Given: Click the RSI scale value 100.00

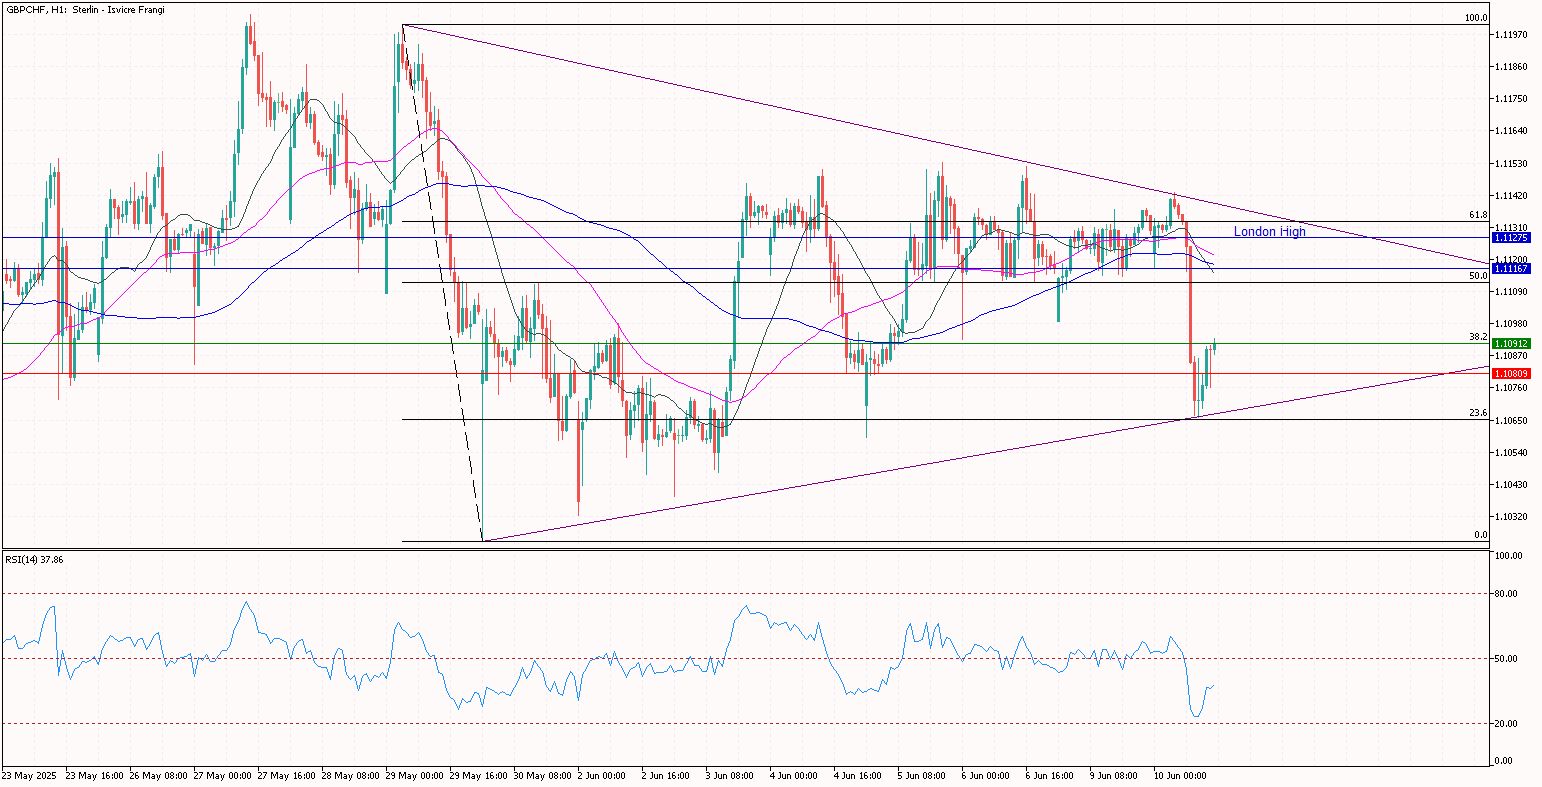Looking at the screenshot, I should 1510,556.
